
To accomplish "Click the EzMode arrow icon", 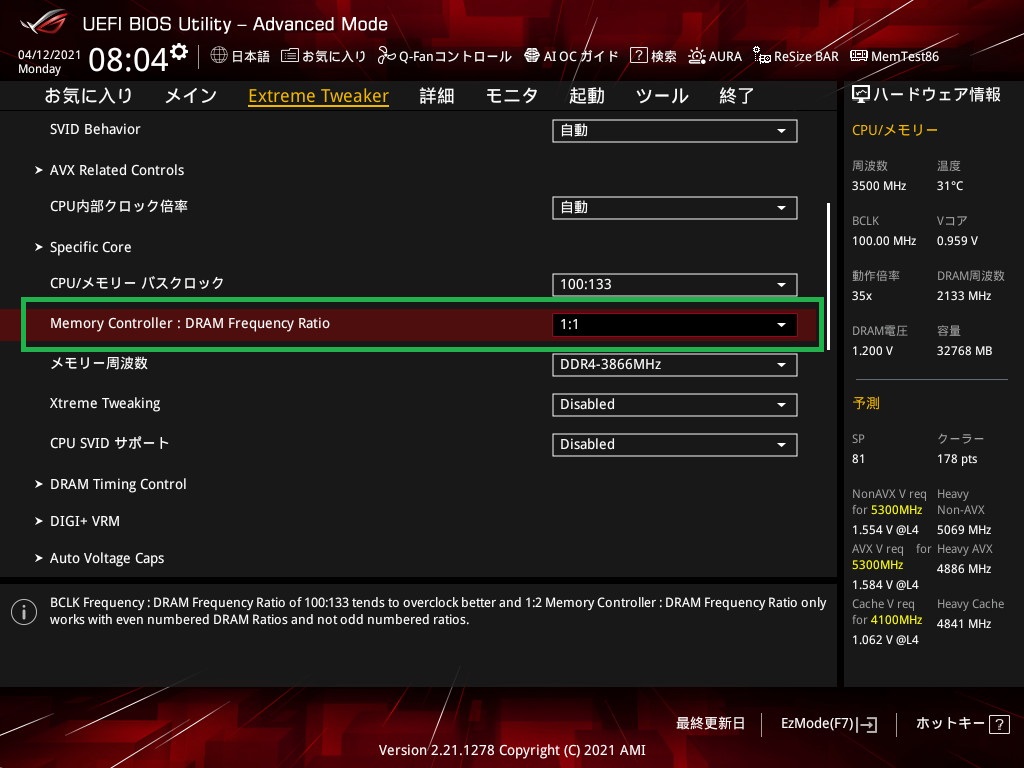I will pyautogui.click(x=867, y=724).
